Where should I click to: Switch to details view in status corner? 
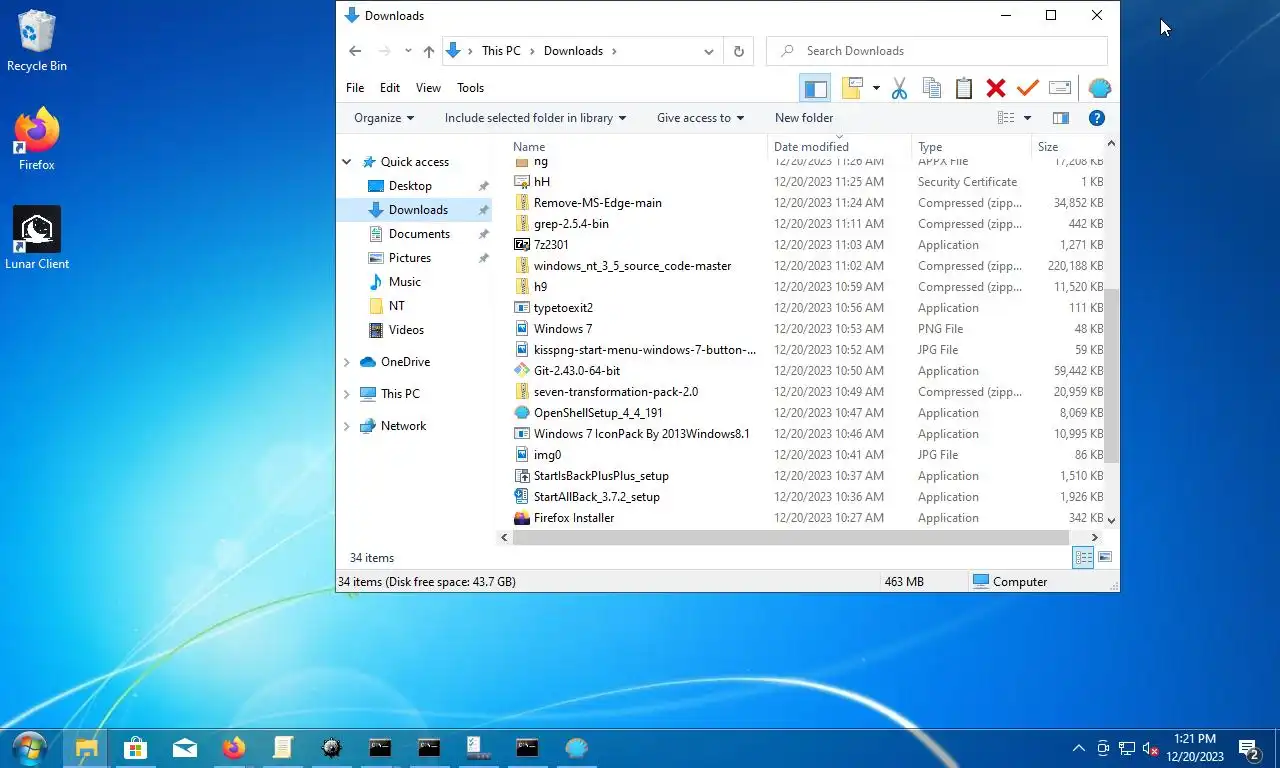[1083, 558]
